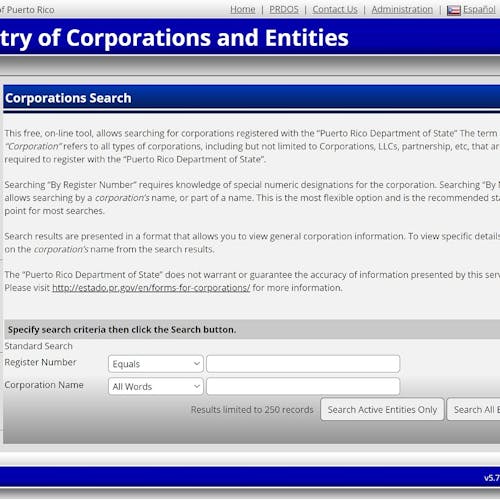Follow the estado.pr.gov forms-for-corporations link
Screen dimensions: 500x500
tap(151, 288)
